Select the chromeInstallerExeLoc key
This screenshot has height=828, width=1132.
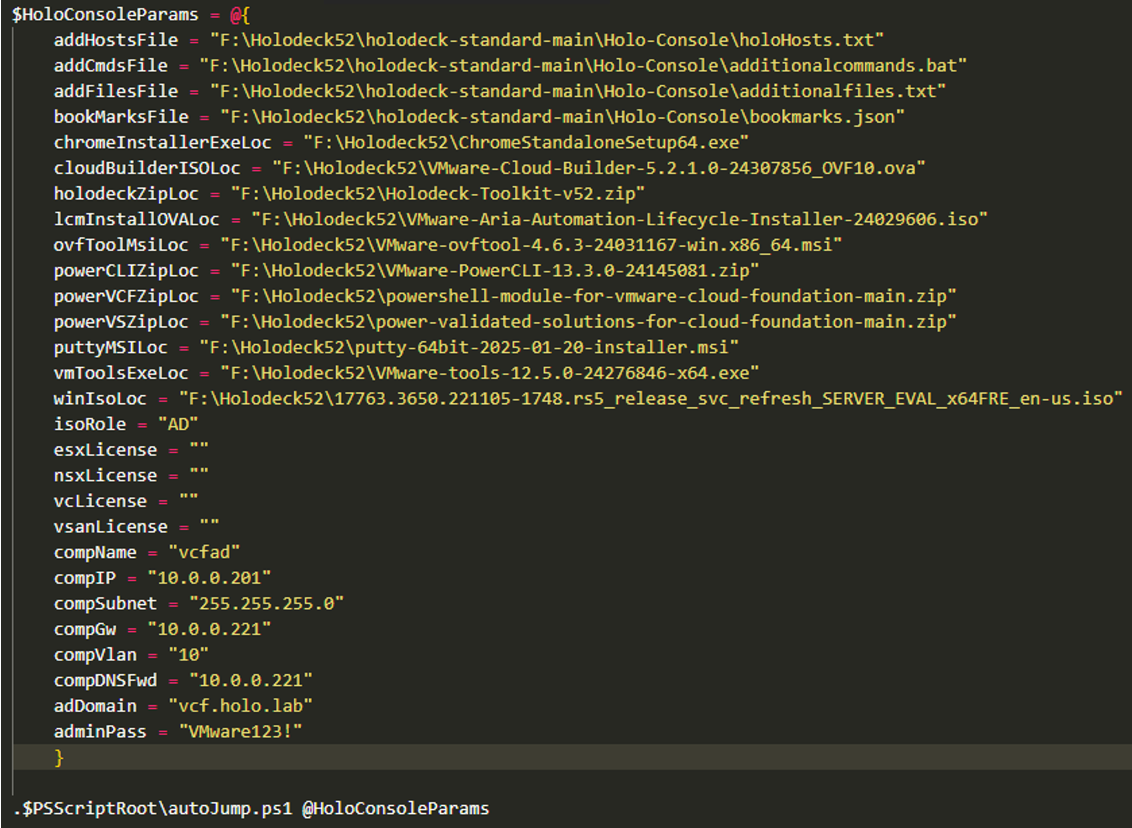pyautogui.click(x=162, y=142)
